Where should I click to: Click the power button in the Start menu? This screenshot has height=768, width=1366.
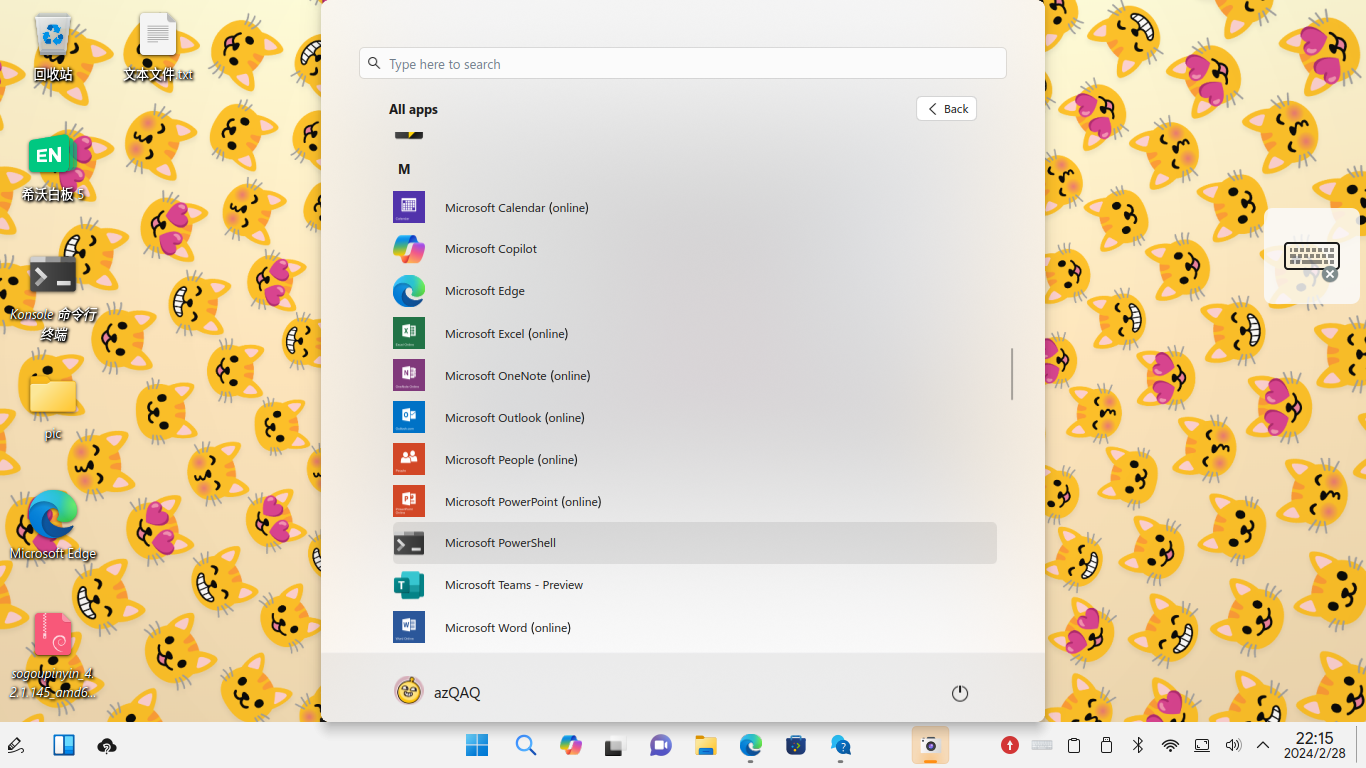coord(960,693)
